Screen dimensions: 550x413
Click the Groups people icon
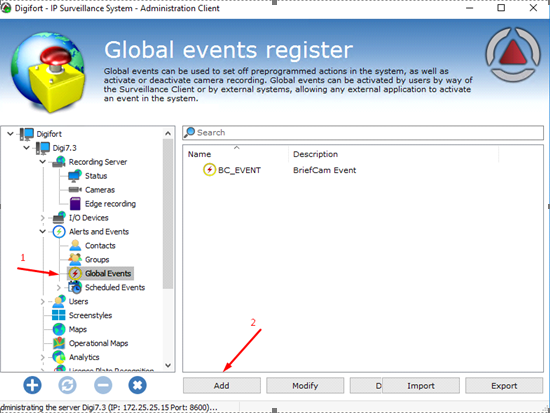75,259
